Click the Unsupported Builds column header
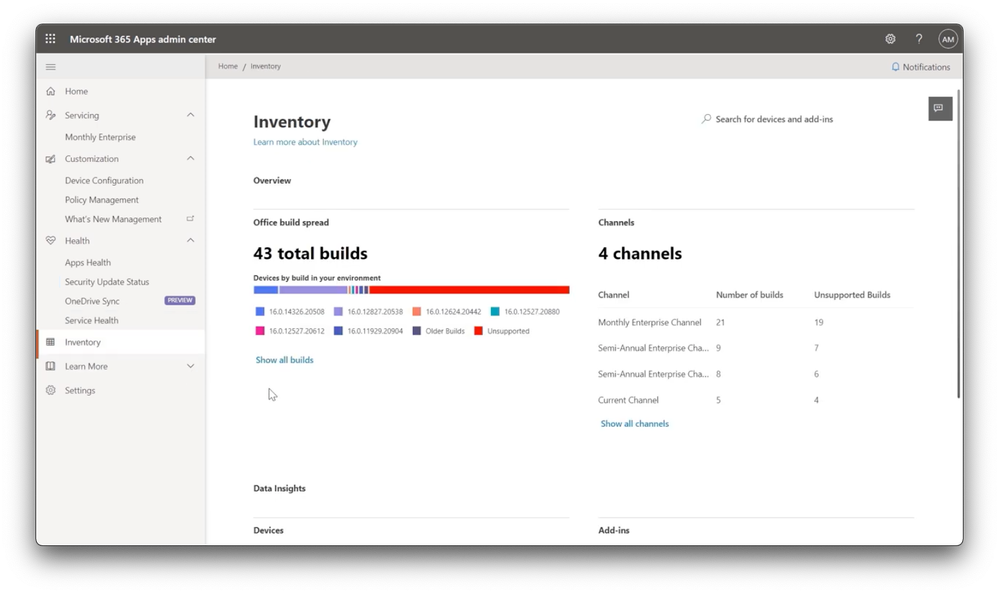This screenshot has height=593, width=999. point(852,295)
